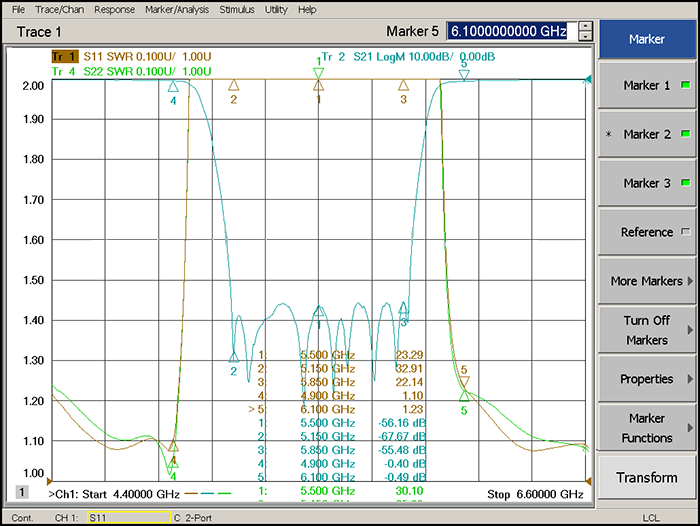Viewport: 700px width, 526px height.
Task: Expand marker Properties submenu
Action: pos(647,379)
